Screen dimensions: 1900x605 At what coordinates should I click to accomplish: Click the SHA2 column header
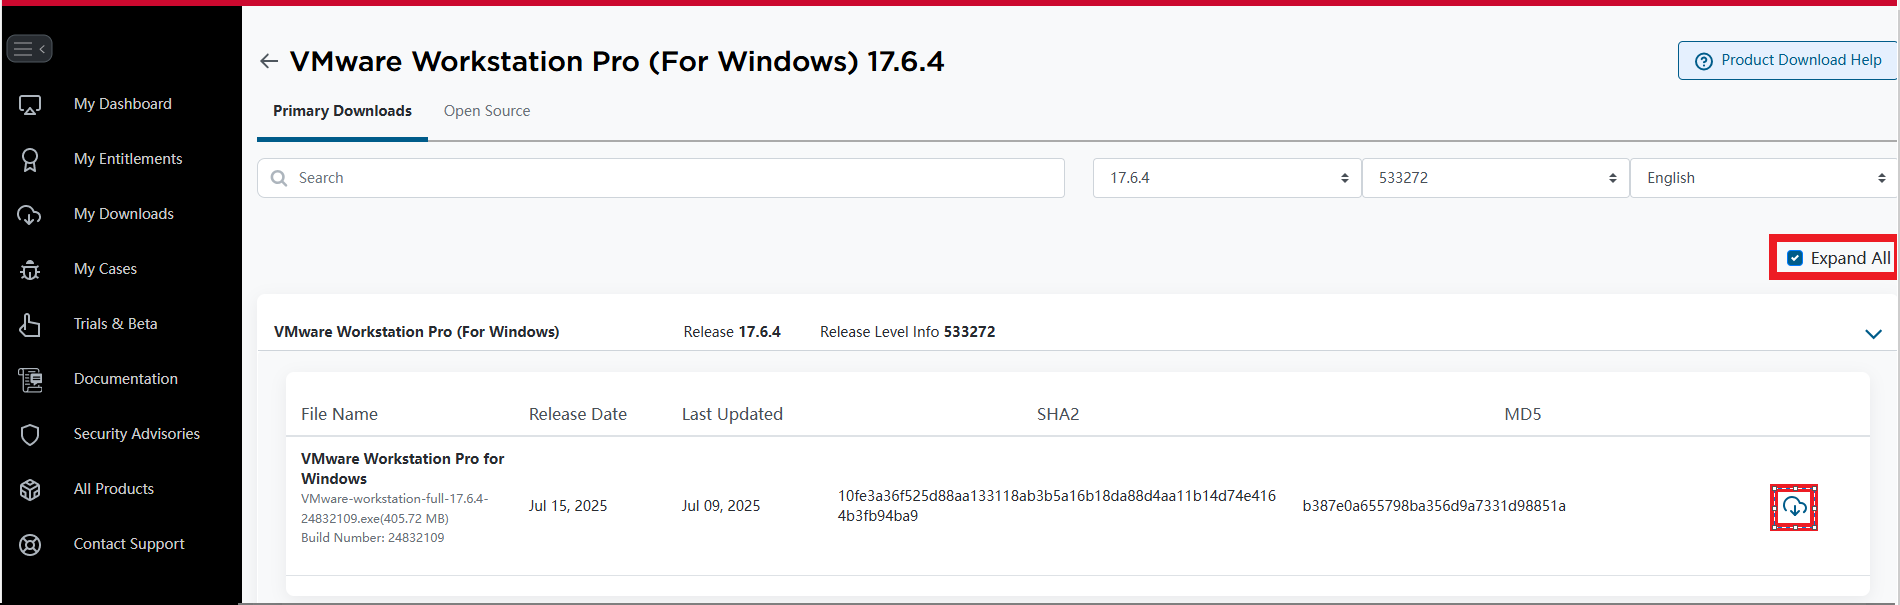1058,414
